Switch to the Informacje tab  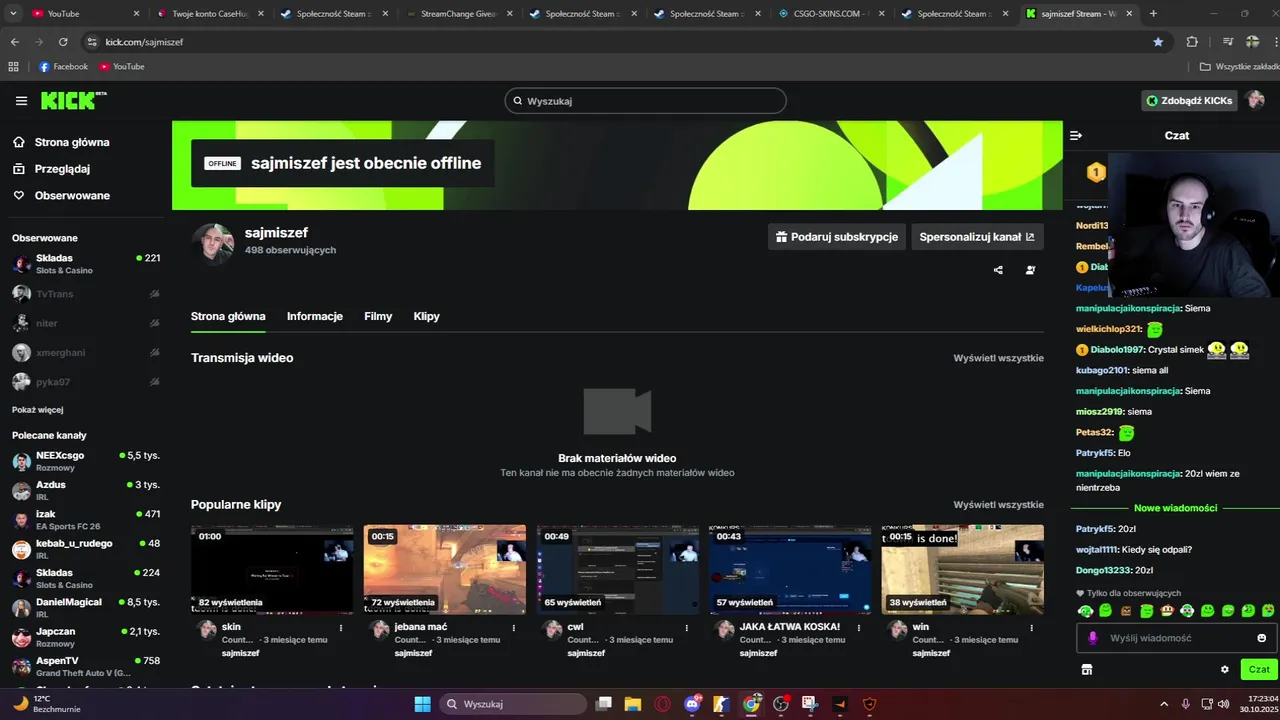(x=315, y=316)
